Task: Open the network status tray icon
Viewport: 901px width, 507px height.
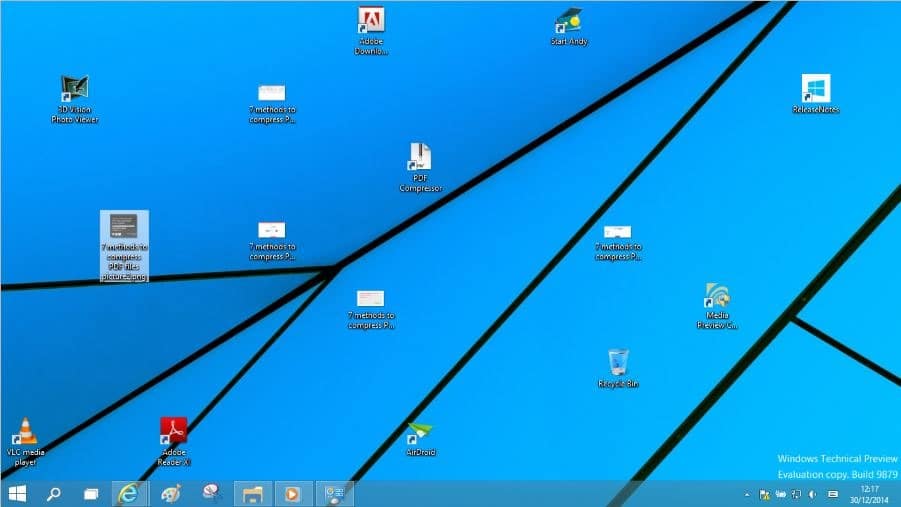Action: click(x=796, y=494)
